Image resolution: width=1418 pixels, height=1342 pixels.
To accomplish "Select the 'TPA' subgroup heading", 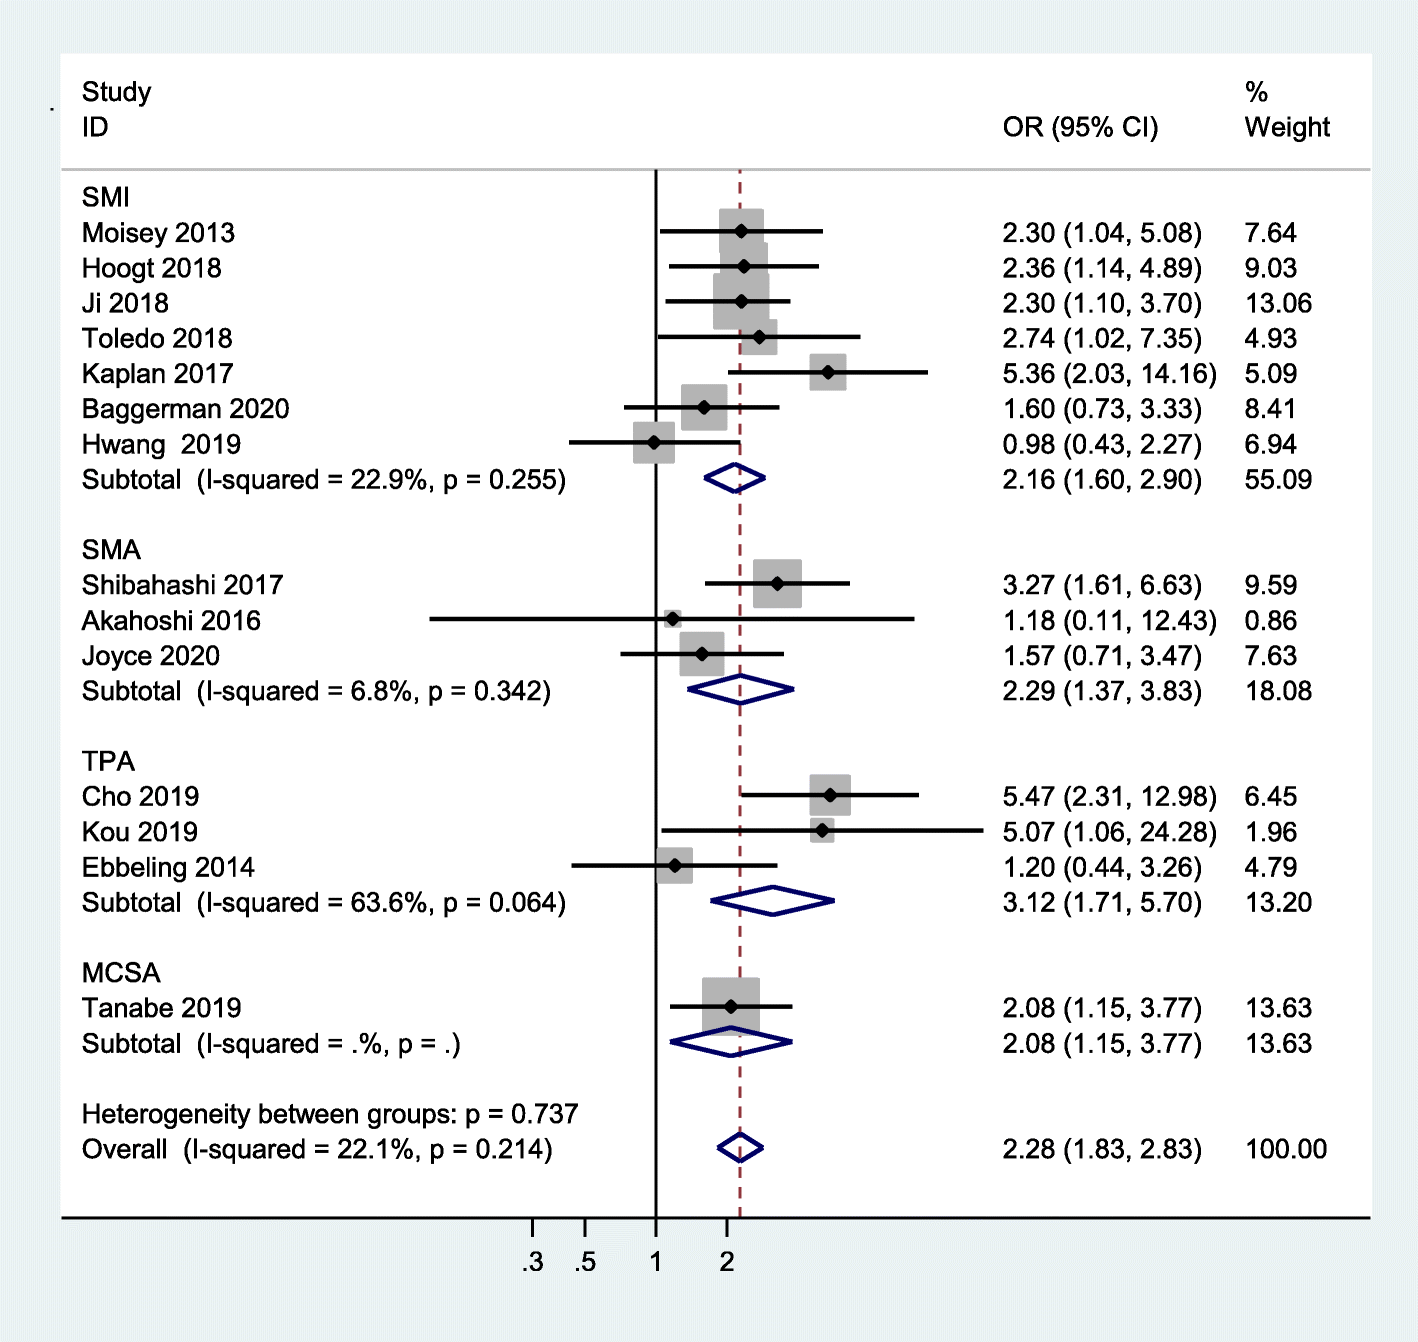I will (108, 761).
